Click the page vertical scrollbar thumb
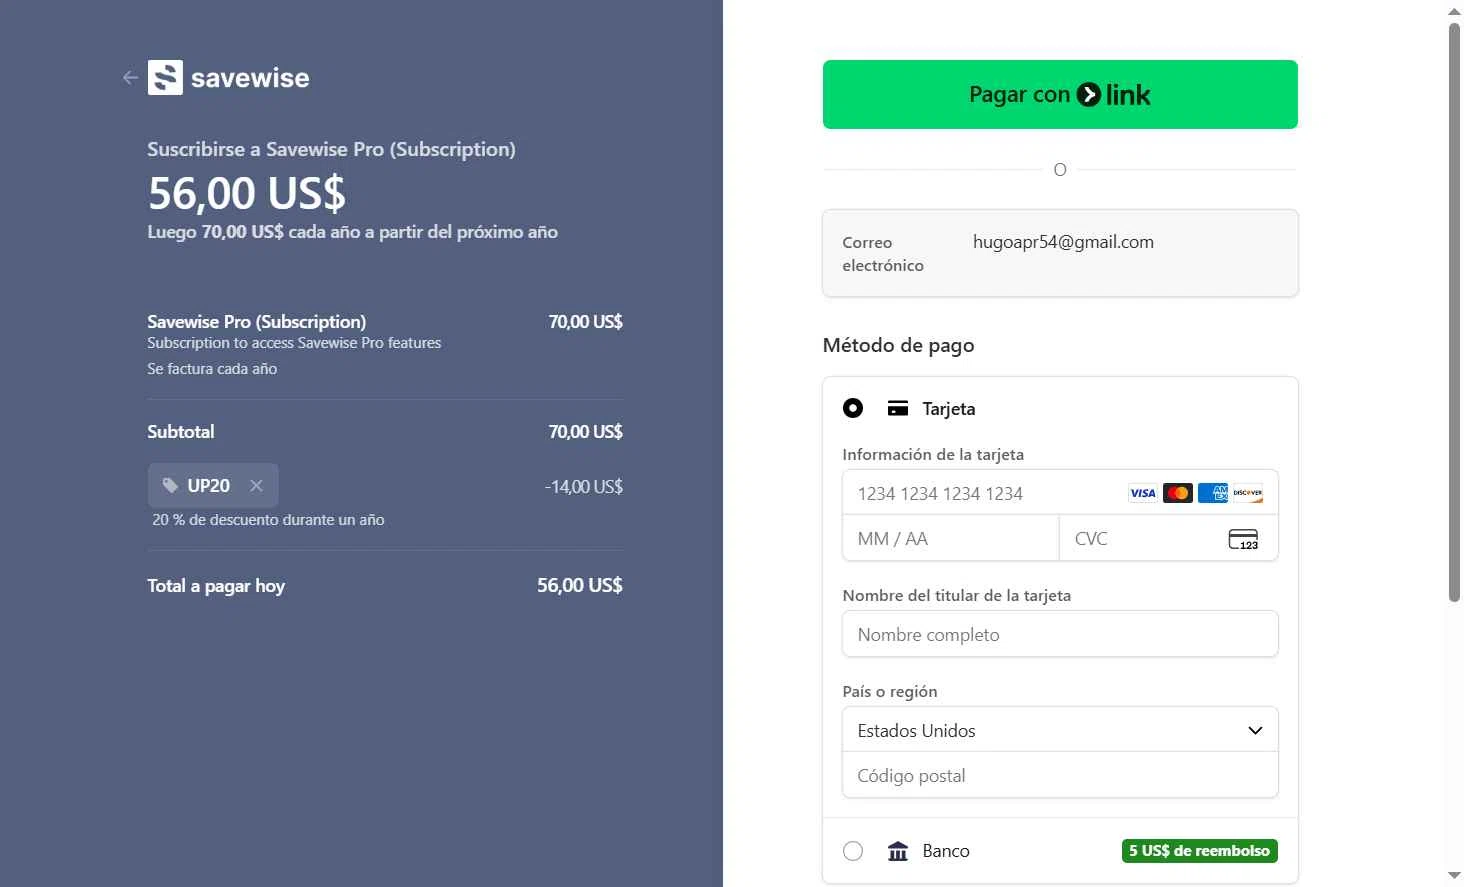1464x887 pixels. [x=1454, y=312]
